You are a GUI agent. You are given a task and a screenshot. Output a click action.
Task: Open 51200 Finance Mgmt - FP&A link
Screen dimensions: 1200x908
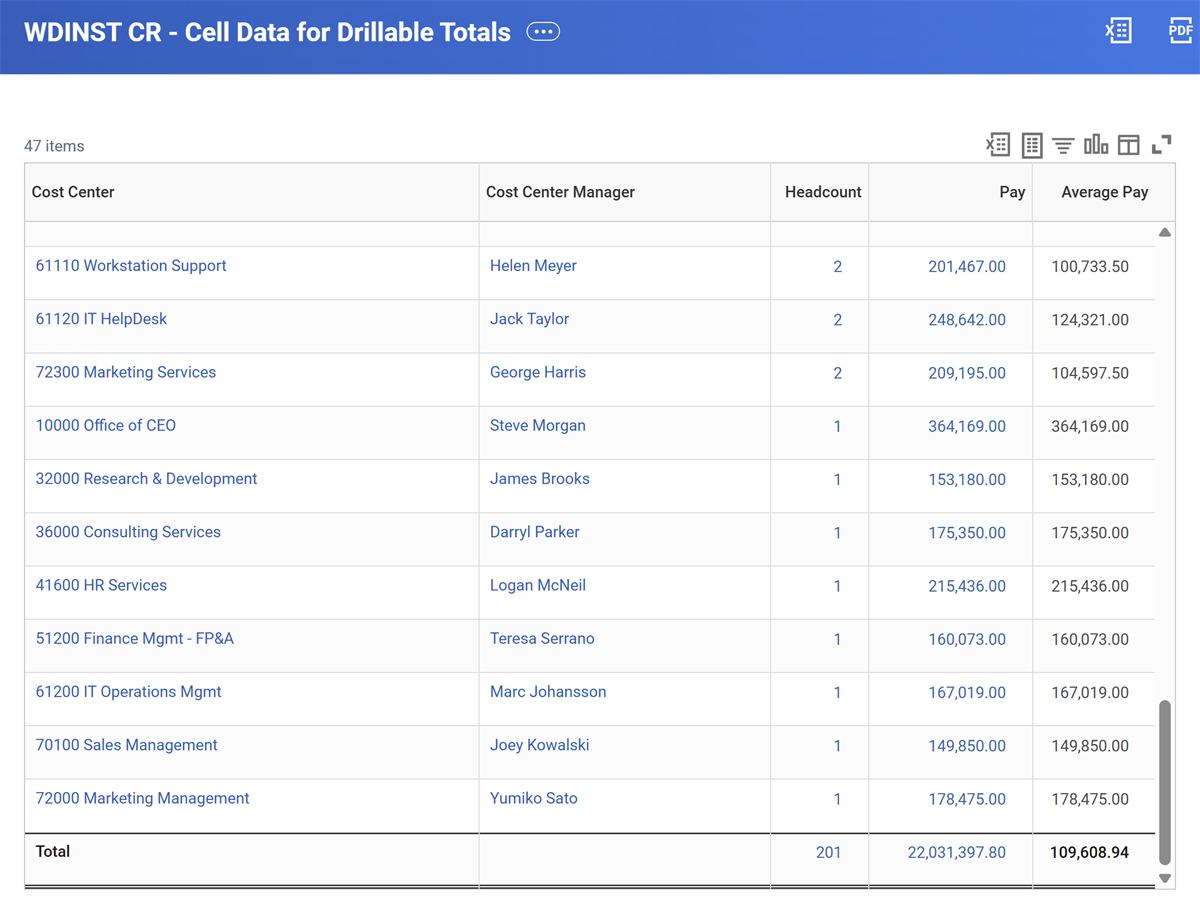click(x=135, y=638)
